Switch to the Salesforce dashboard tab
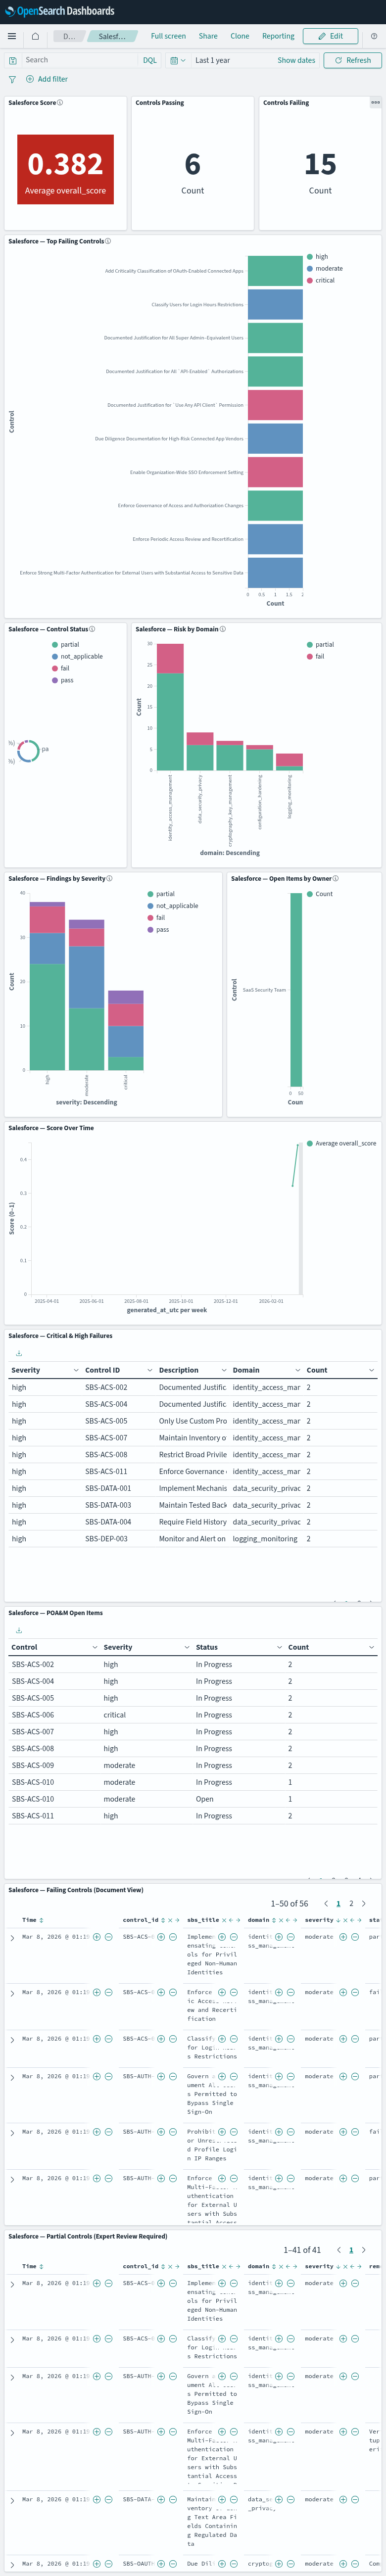Image resolution: width=386 pixels, height=2576 pixels. (x=112, y=35)
